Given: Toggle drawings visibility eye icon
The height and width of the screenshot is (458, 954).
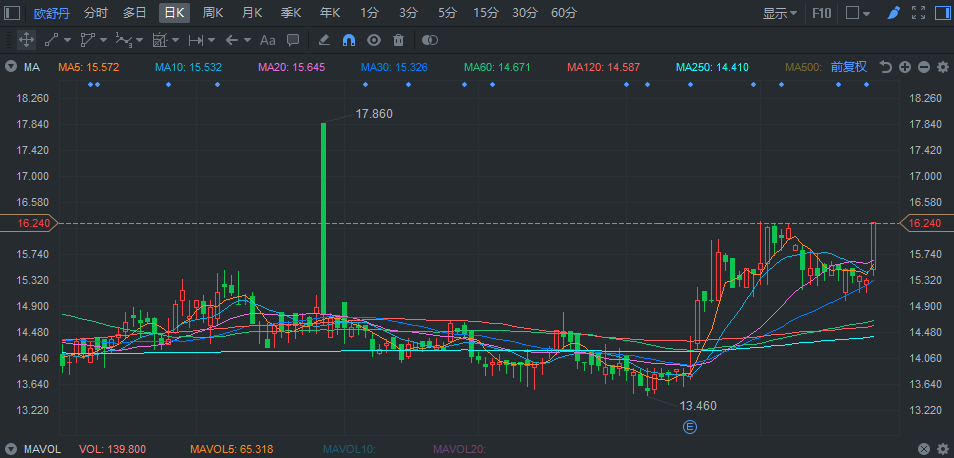Looking at the screenshot, I should [374, 40].
